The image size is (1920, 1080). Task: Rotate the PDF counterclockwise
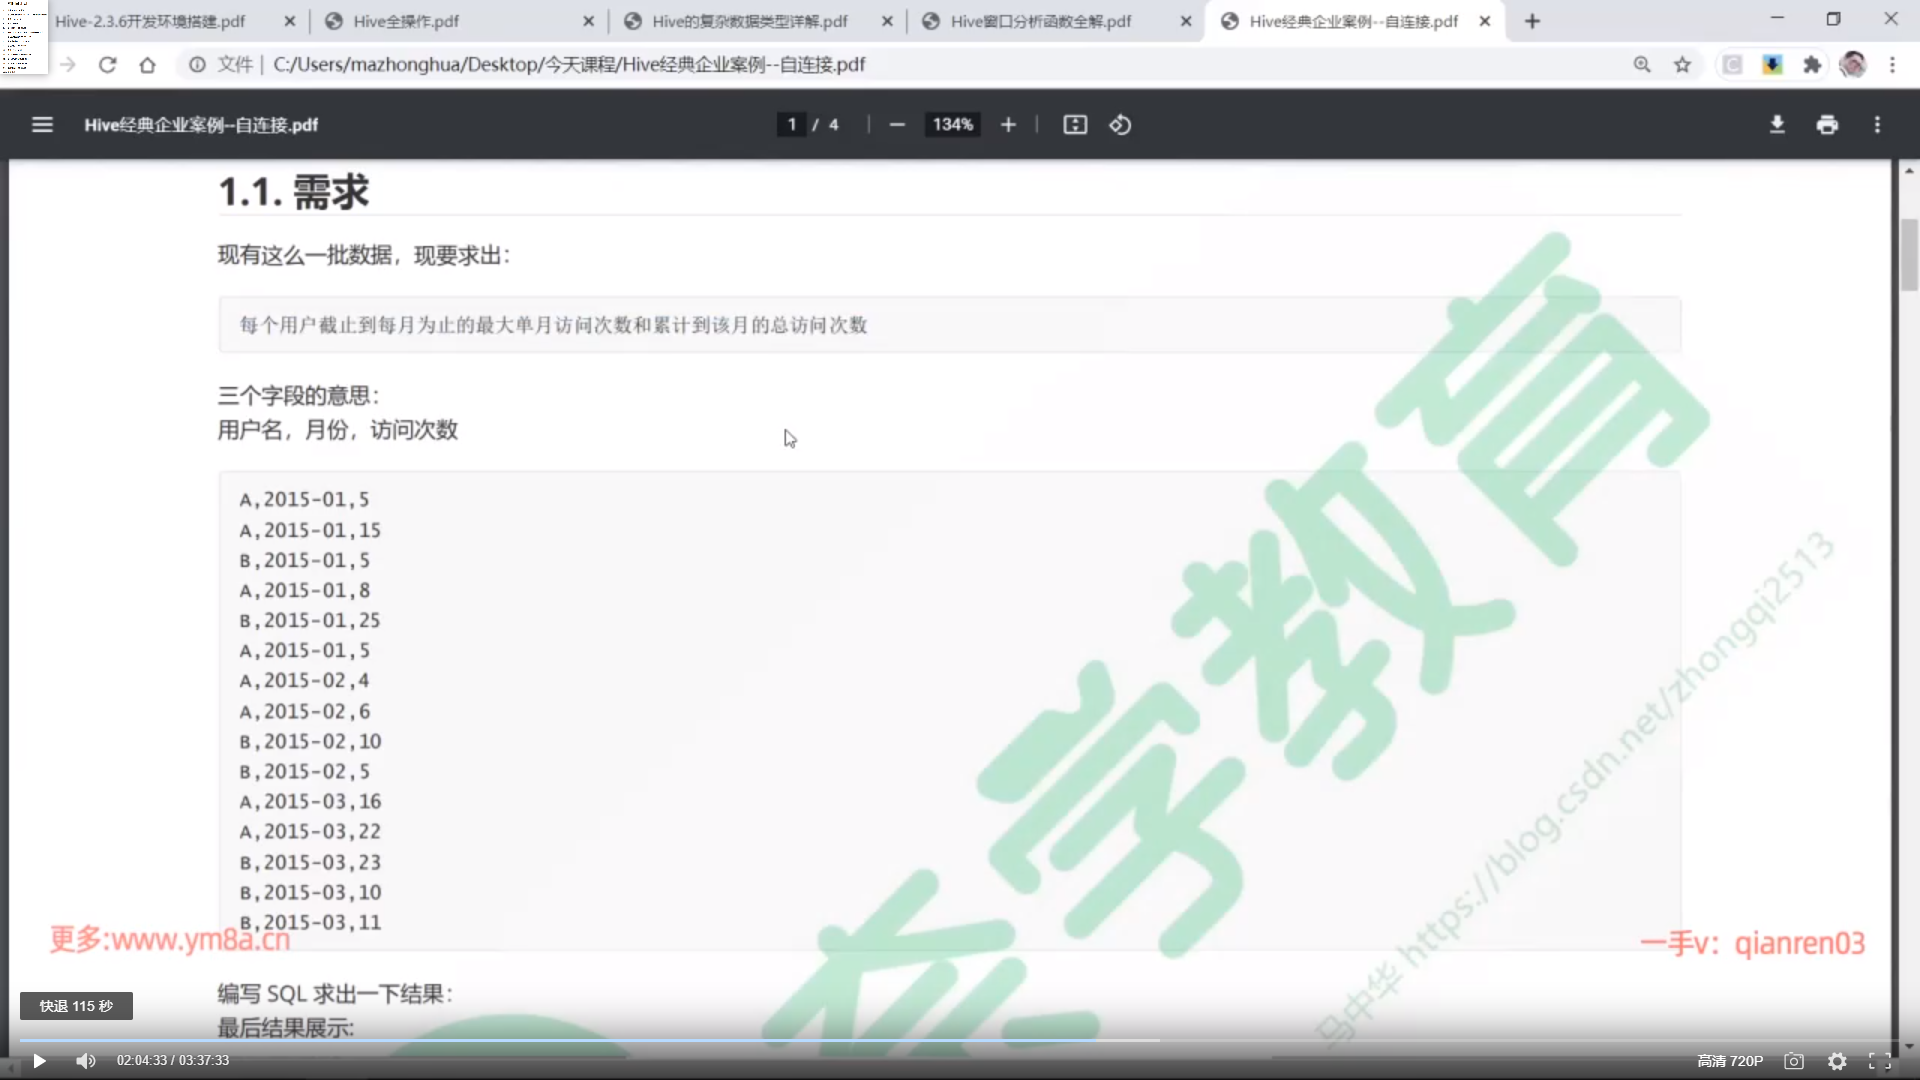1120,125
